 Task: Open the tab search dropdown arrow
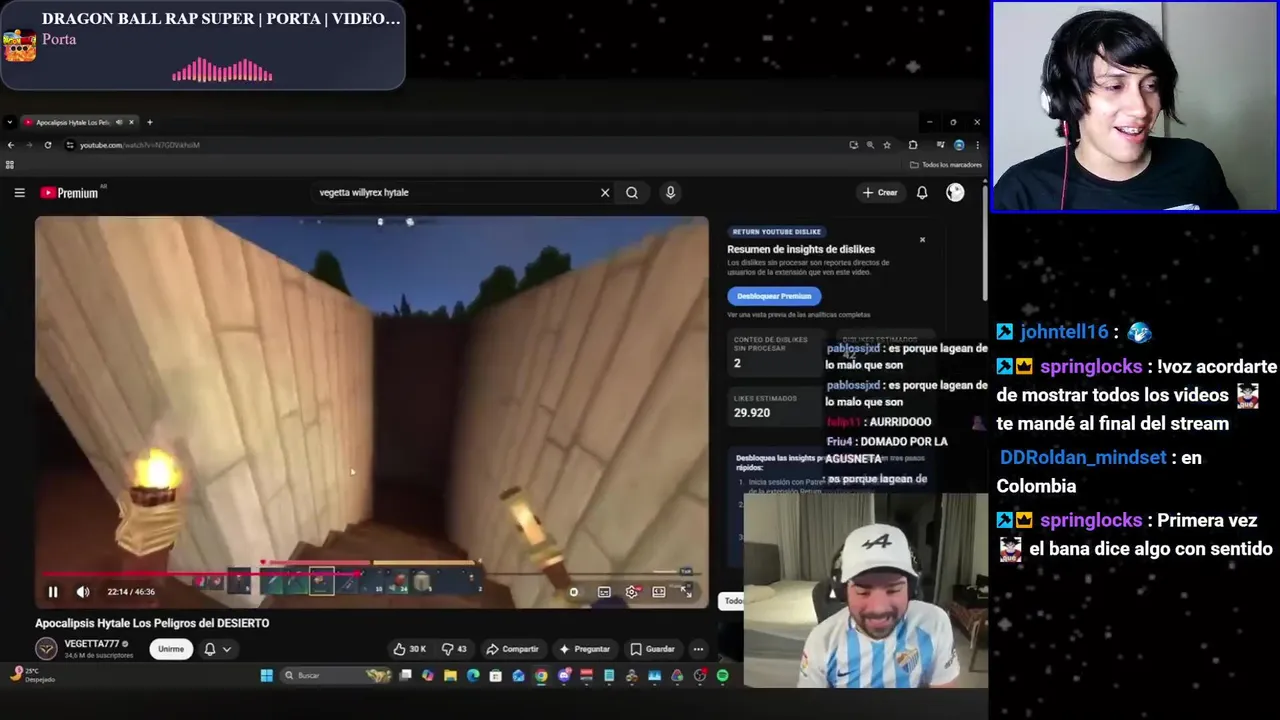tap(9, 122)
